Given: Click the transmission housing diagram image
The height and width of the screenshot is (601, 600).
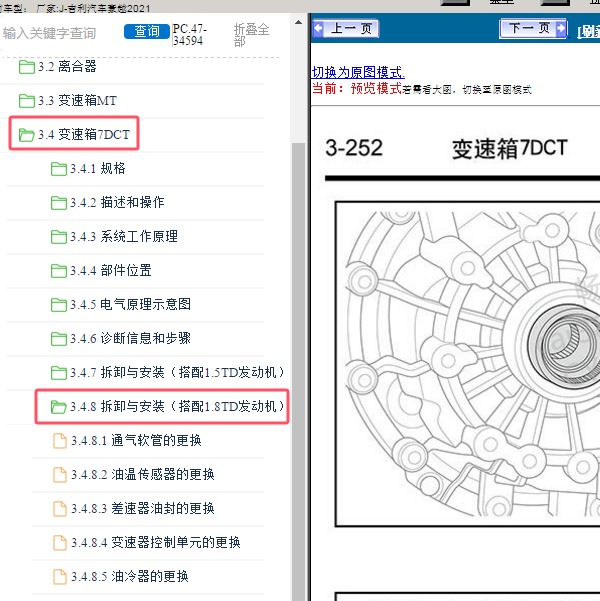Looking at the screenshot, I should (468, 364).
